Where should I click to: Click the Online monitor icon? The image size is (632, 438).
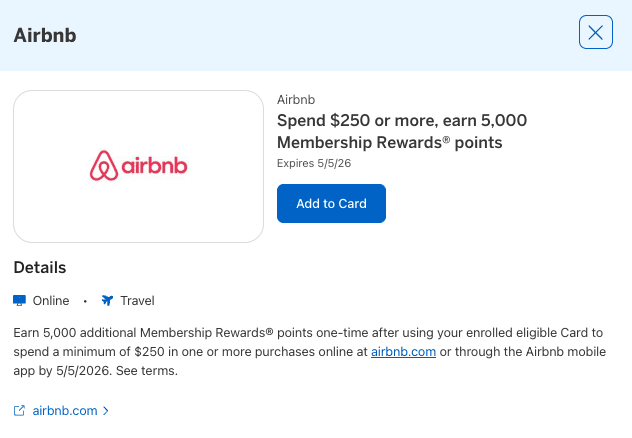coord(19,300)
